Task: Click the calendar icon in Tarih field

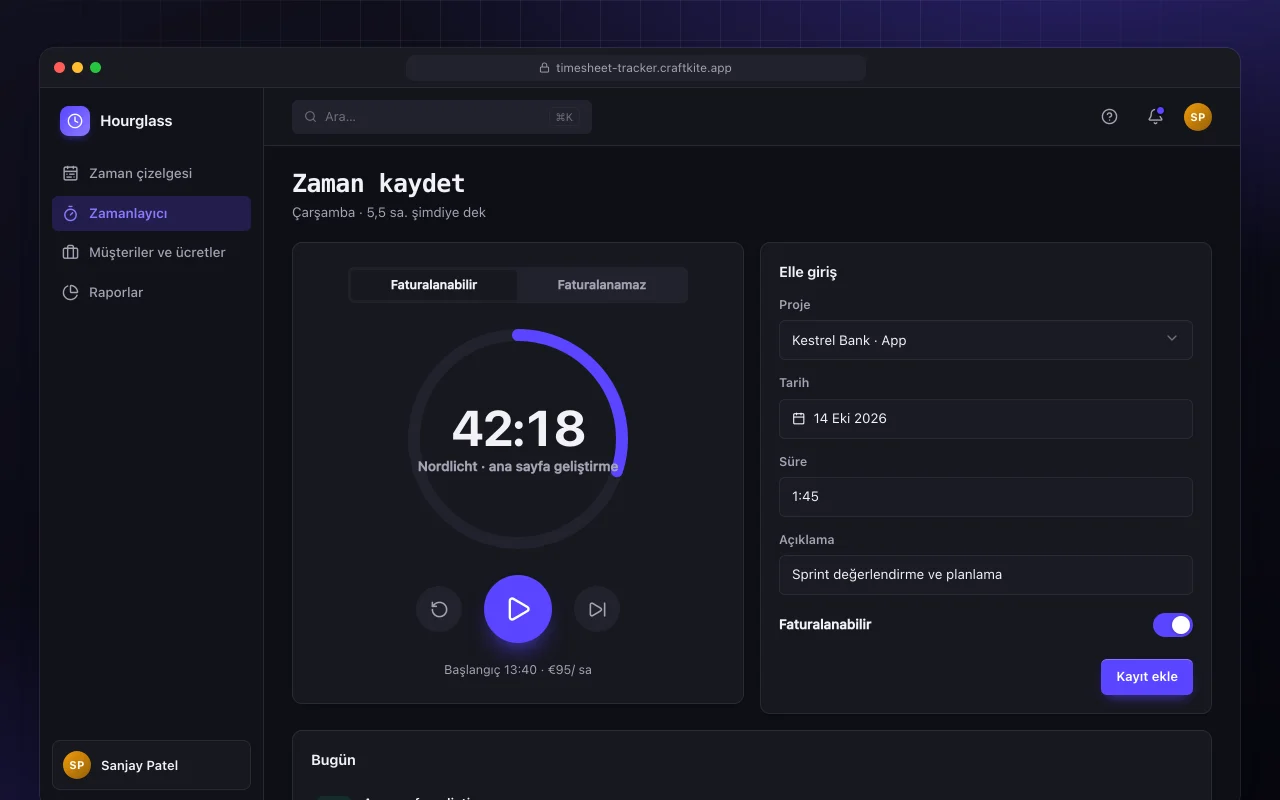Action: click(799, 418)
